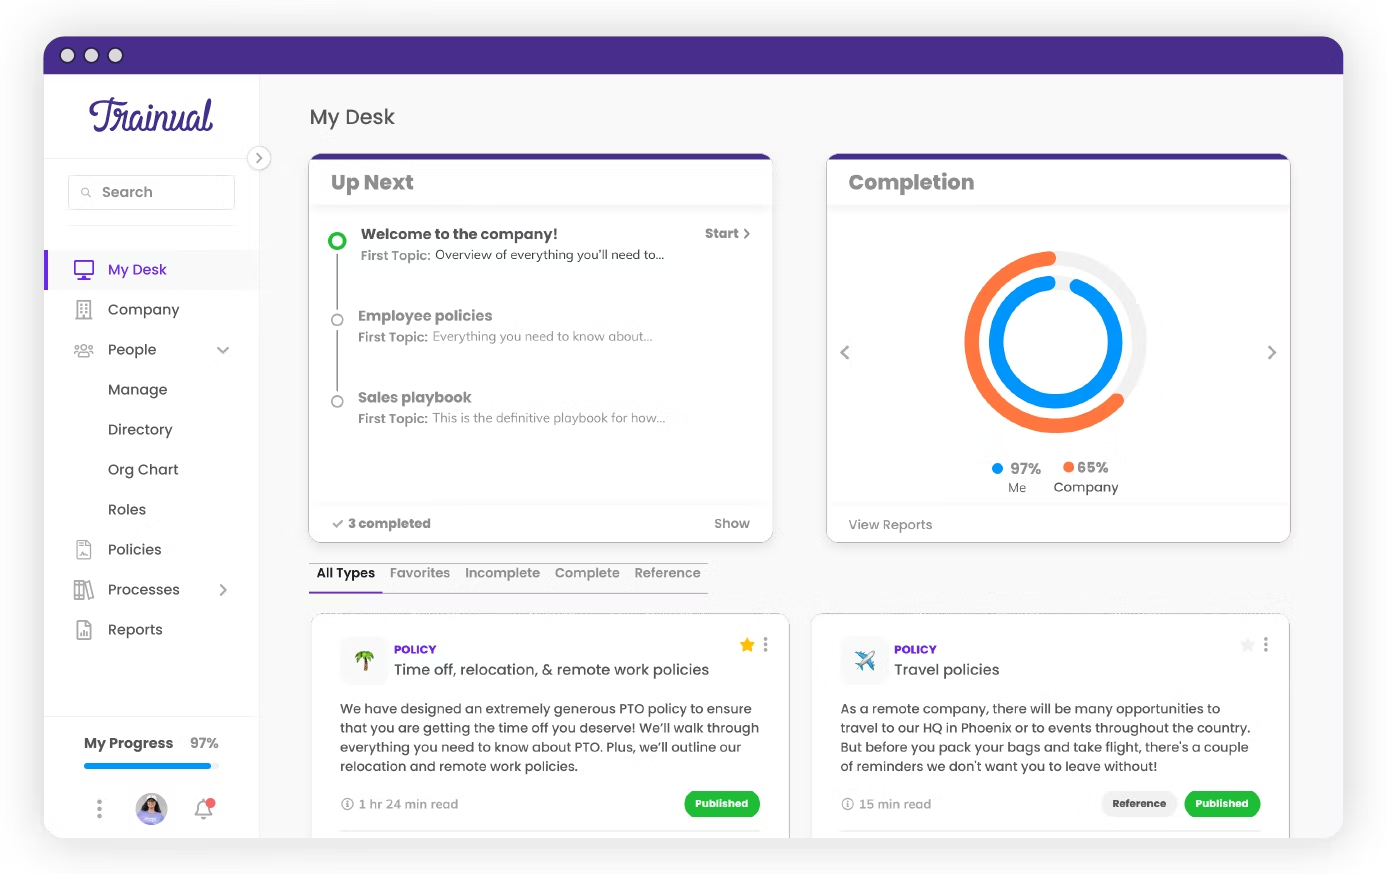Open the notifications bell
The image size is (1387, 874).
pos(204,809)
